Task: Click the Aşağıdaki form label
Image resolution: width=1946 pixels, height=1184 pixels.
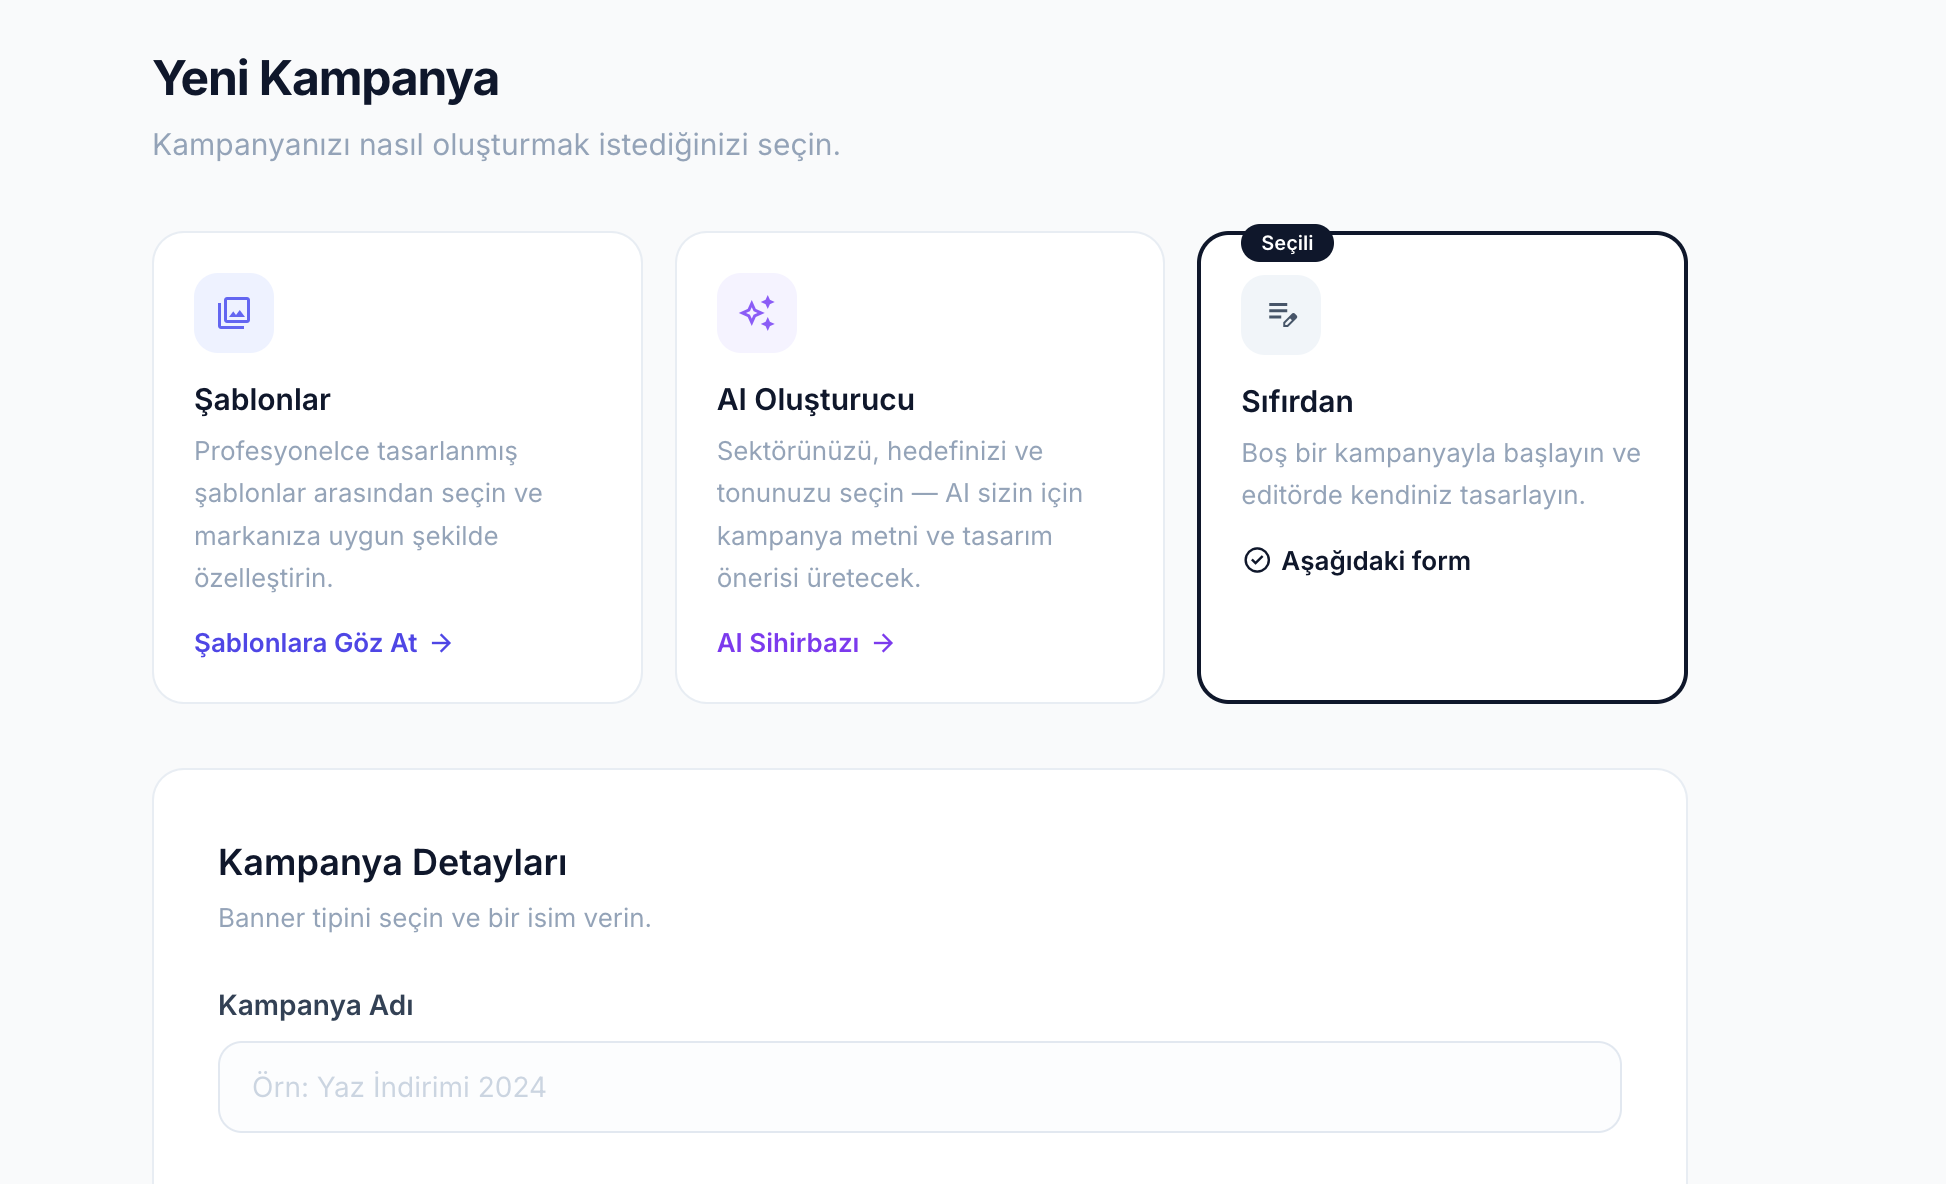Action: click(1377, 560)
